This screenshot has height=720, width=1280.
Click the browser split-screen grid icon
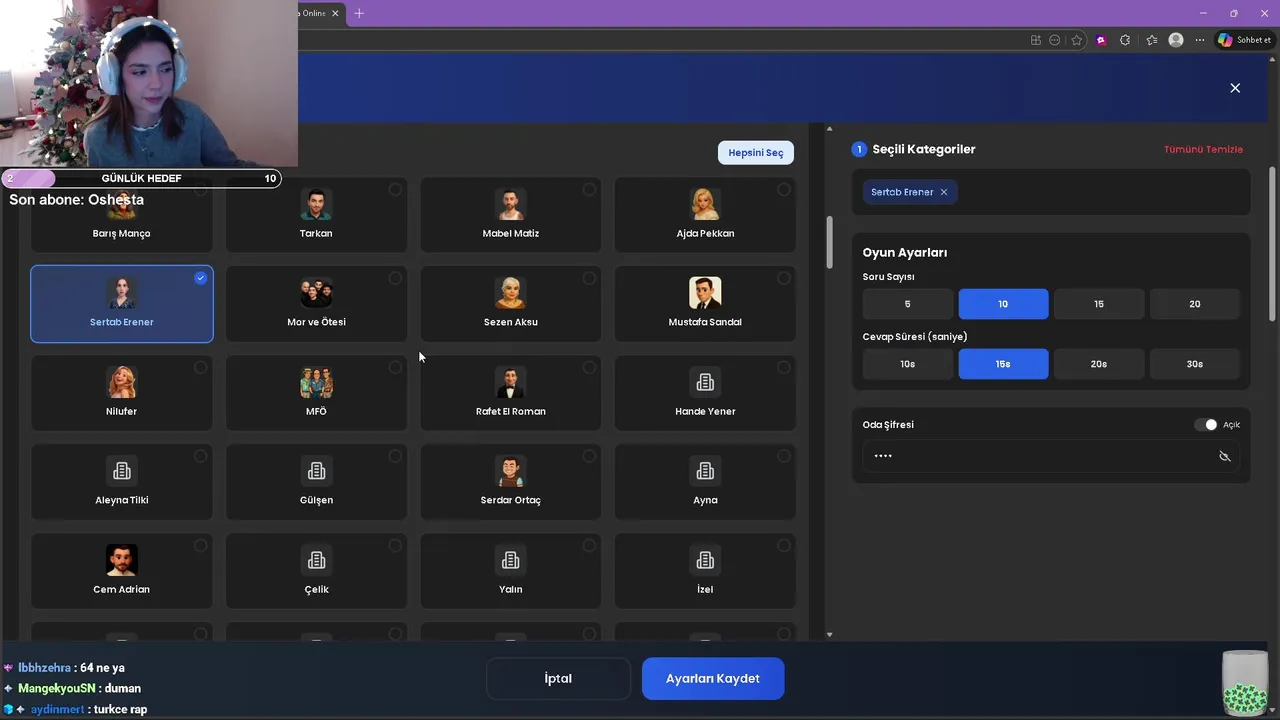coord(1036,40)
